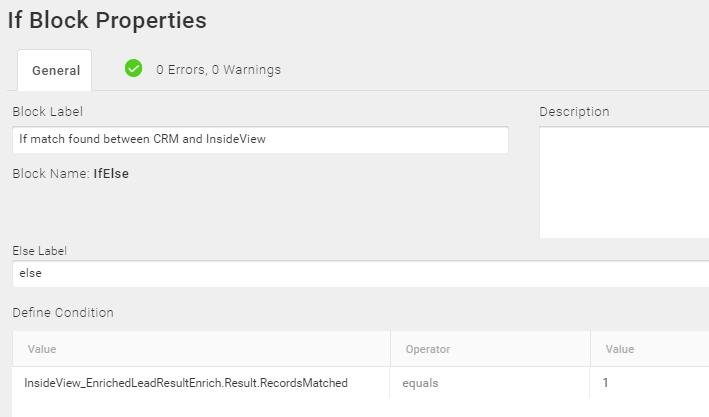Click the first Value column header
This screenshot has width=709, height=417.
point(201,349)
